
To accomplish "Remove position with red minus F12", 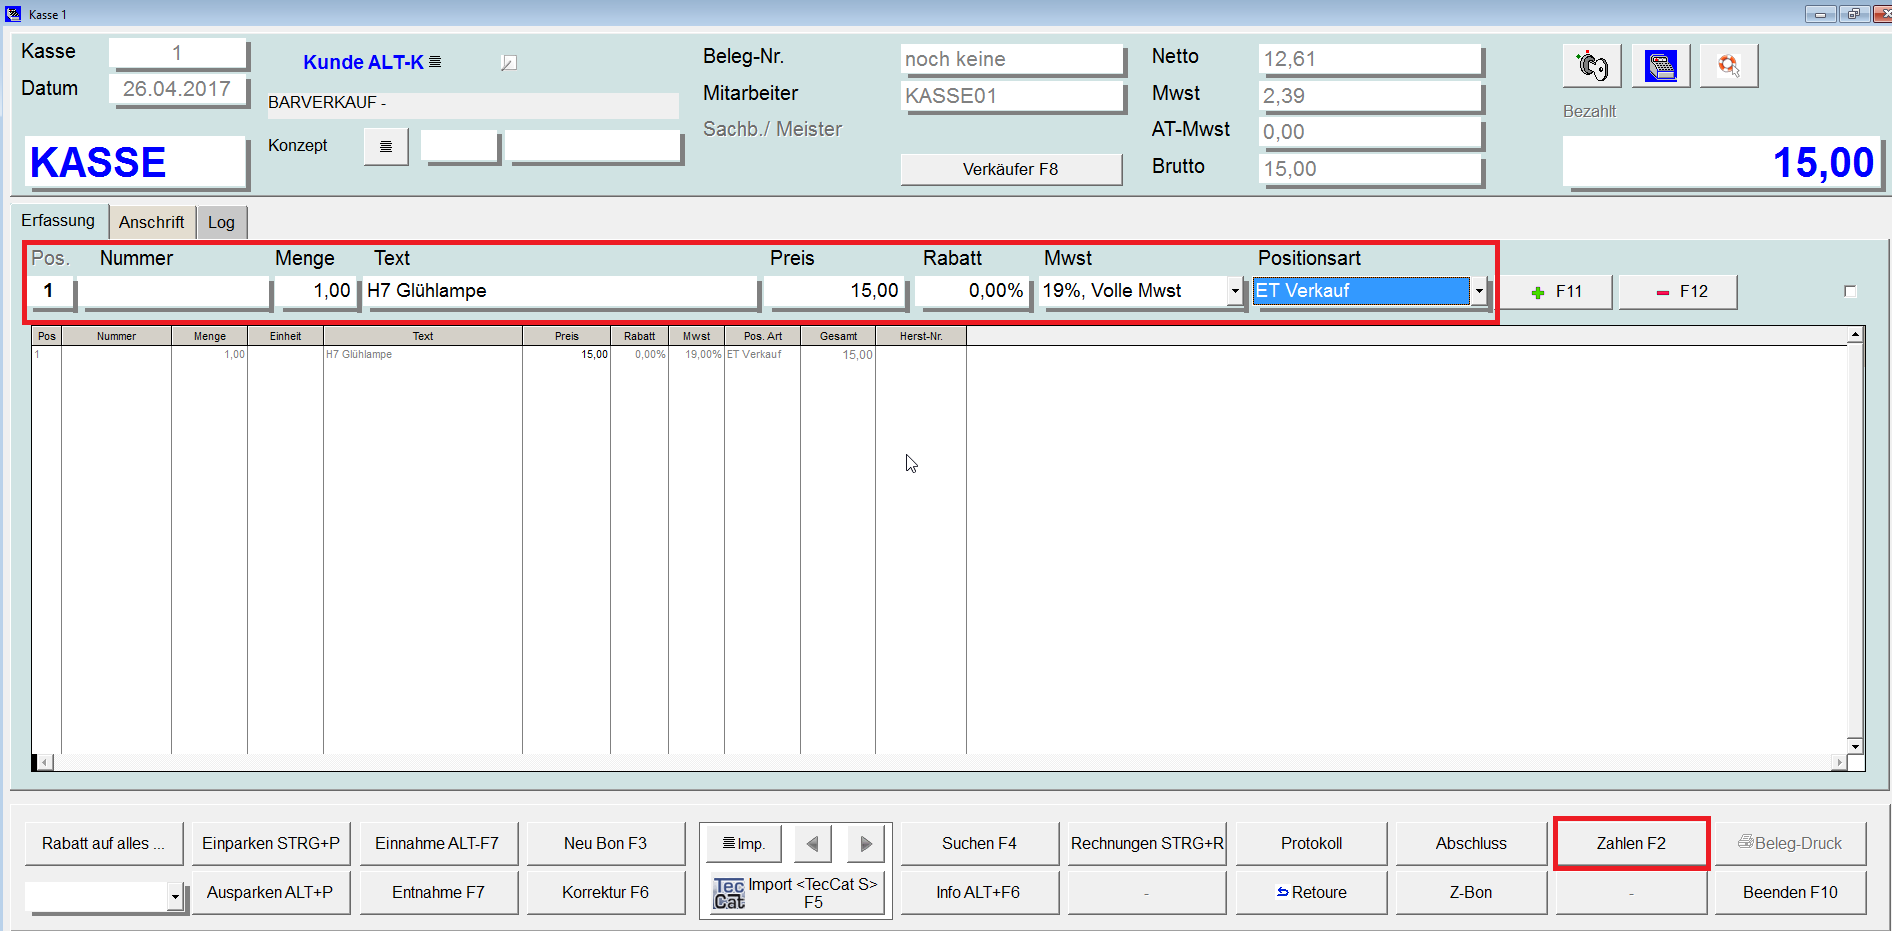I will (1678, 291).
